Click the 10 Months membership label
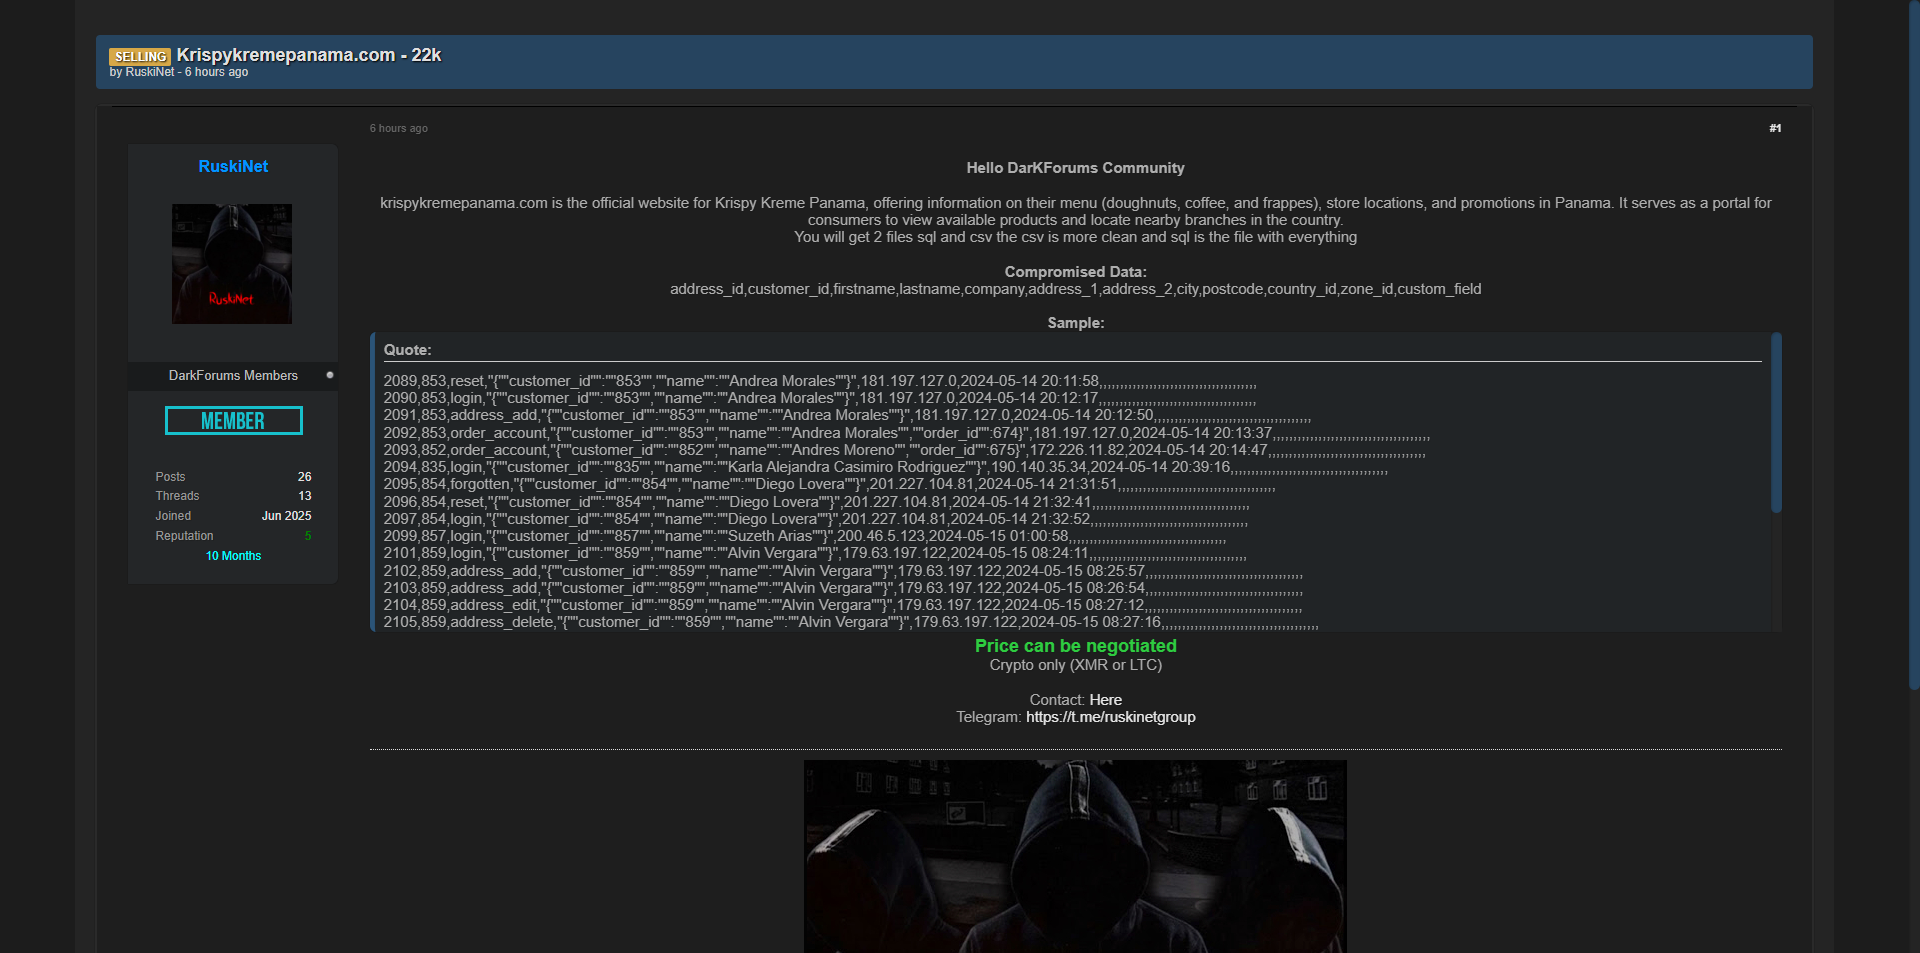The height and width of the screenshot is (953, 1920). click(x=233, y=556)
